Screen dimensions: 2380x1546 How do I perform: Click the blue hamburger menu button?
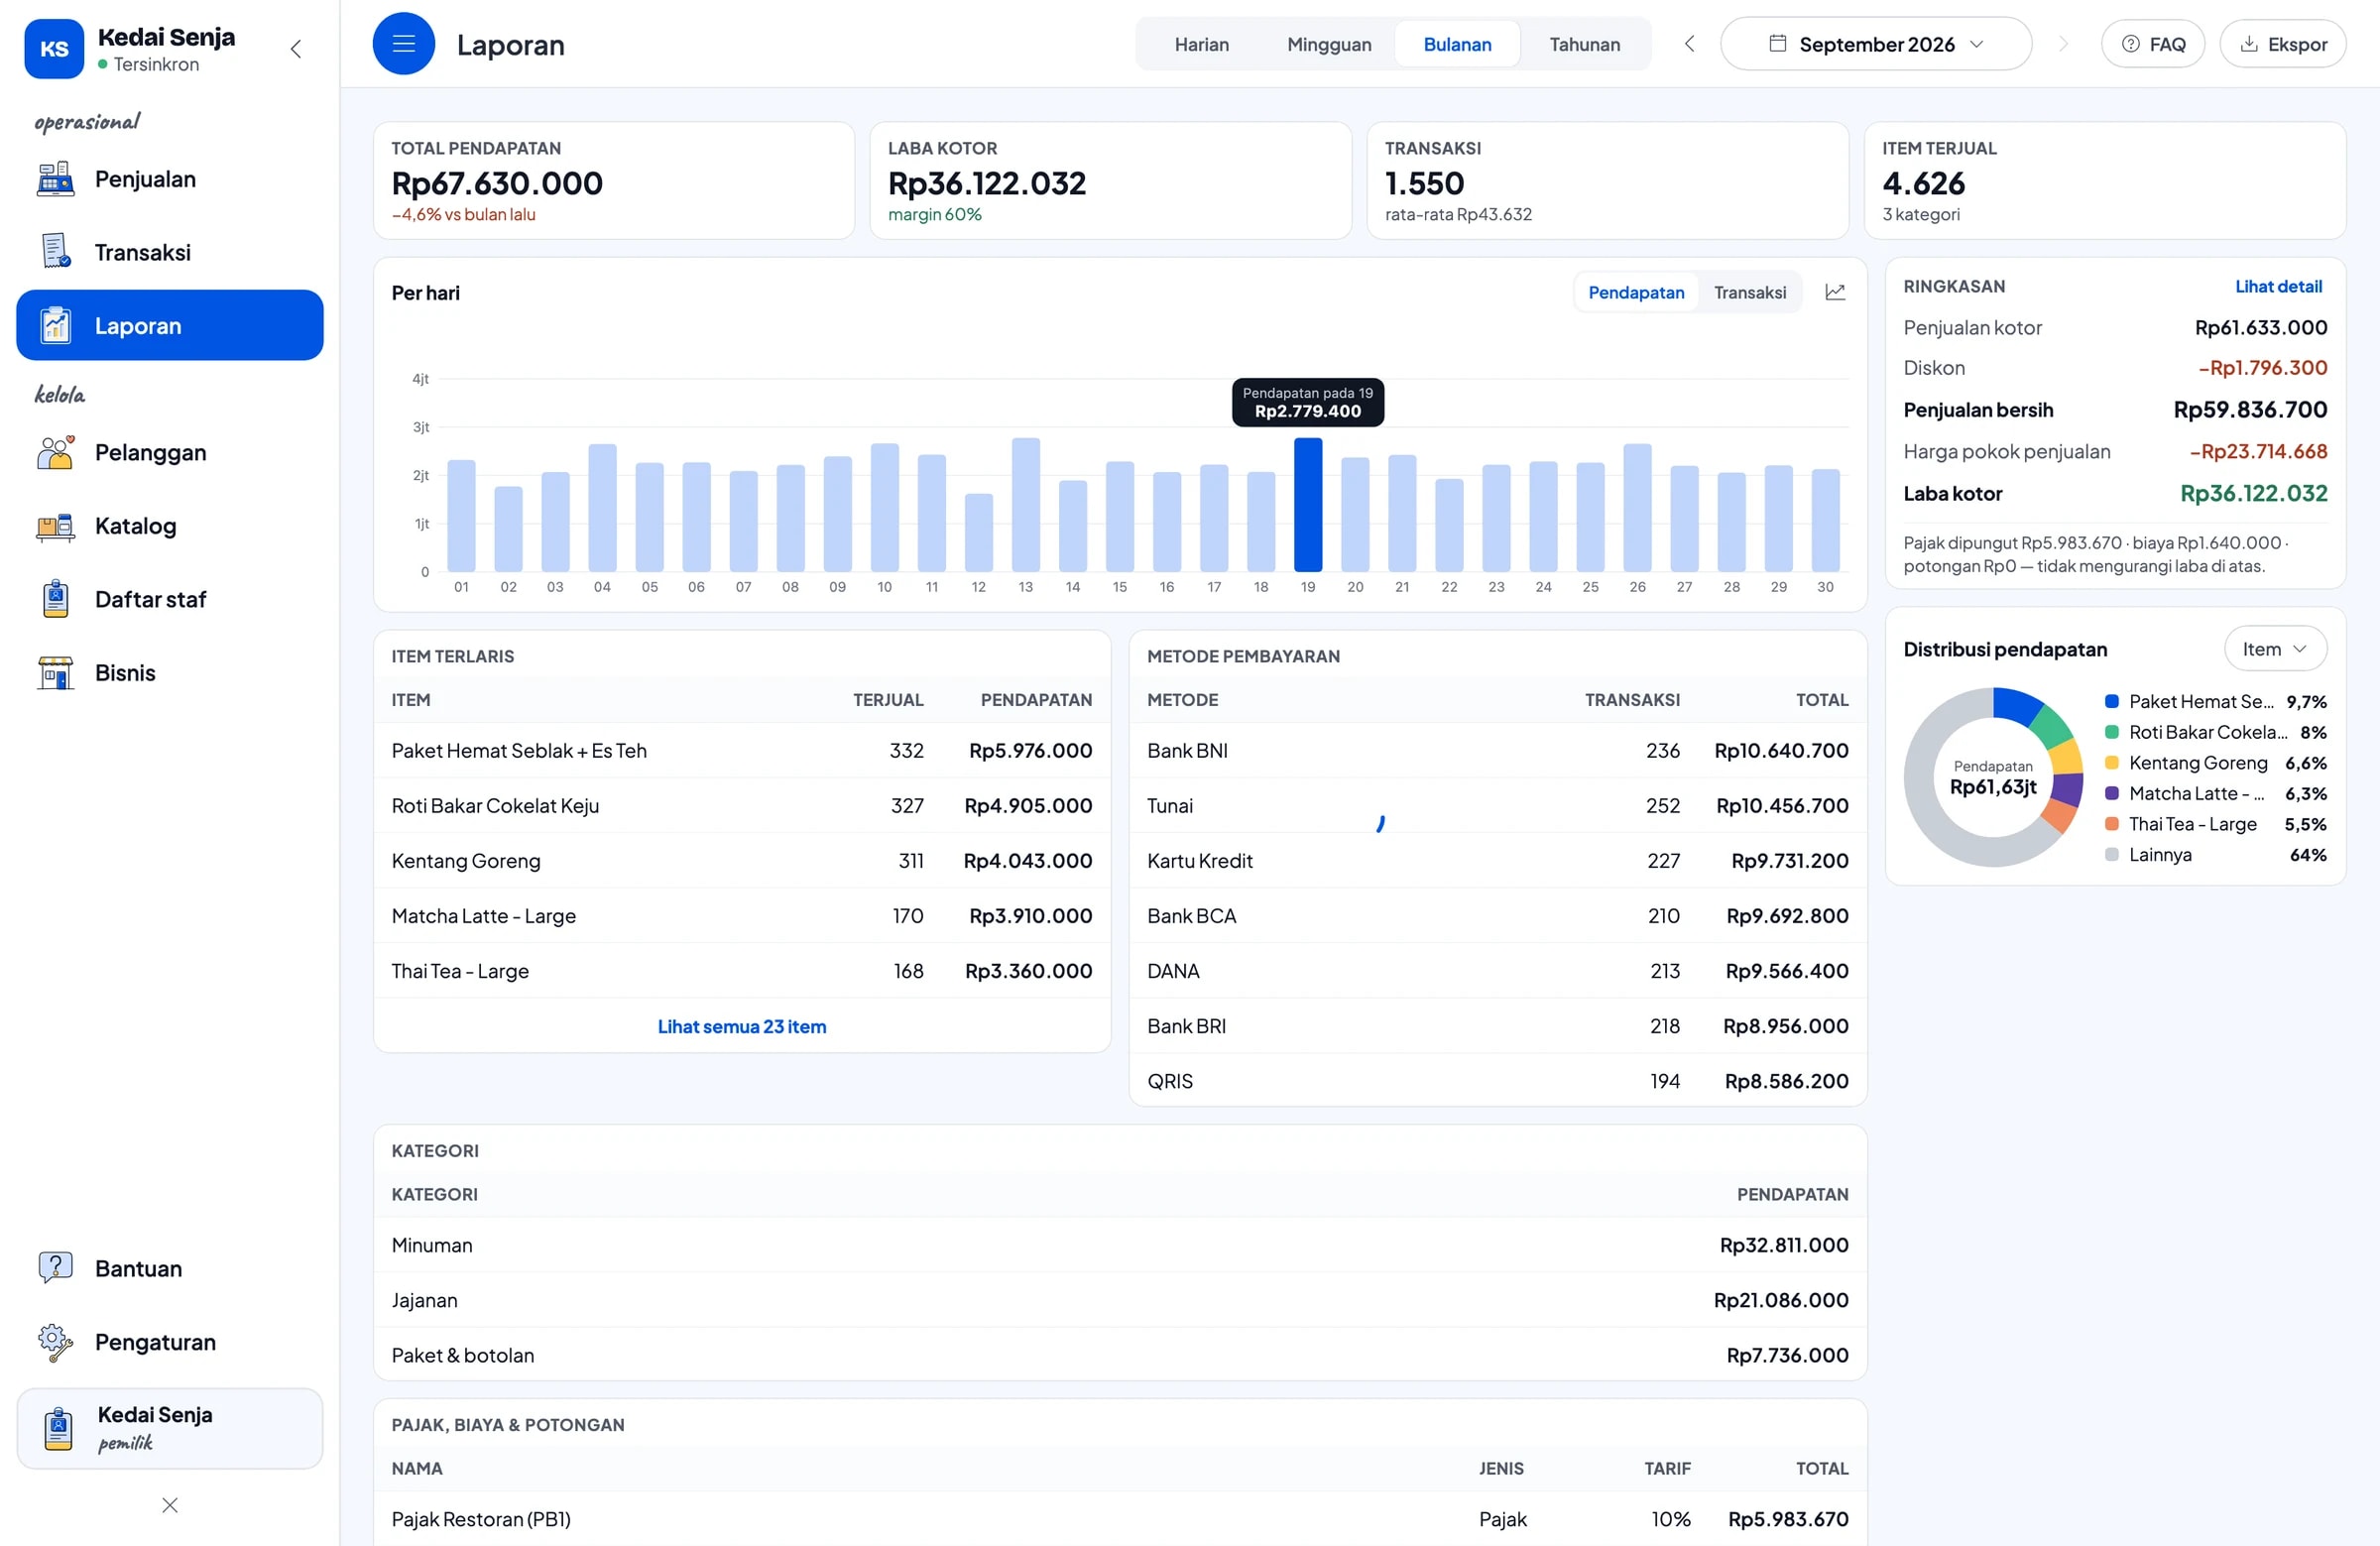[404, 44]
